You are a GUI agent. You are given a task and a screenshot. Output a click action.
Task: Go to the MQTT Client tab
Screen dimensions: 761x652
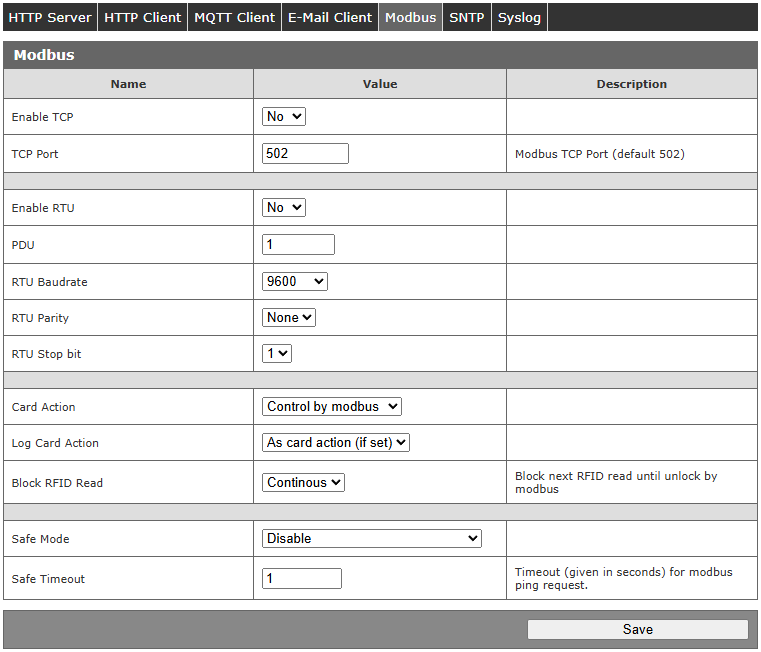coord(234,17)
